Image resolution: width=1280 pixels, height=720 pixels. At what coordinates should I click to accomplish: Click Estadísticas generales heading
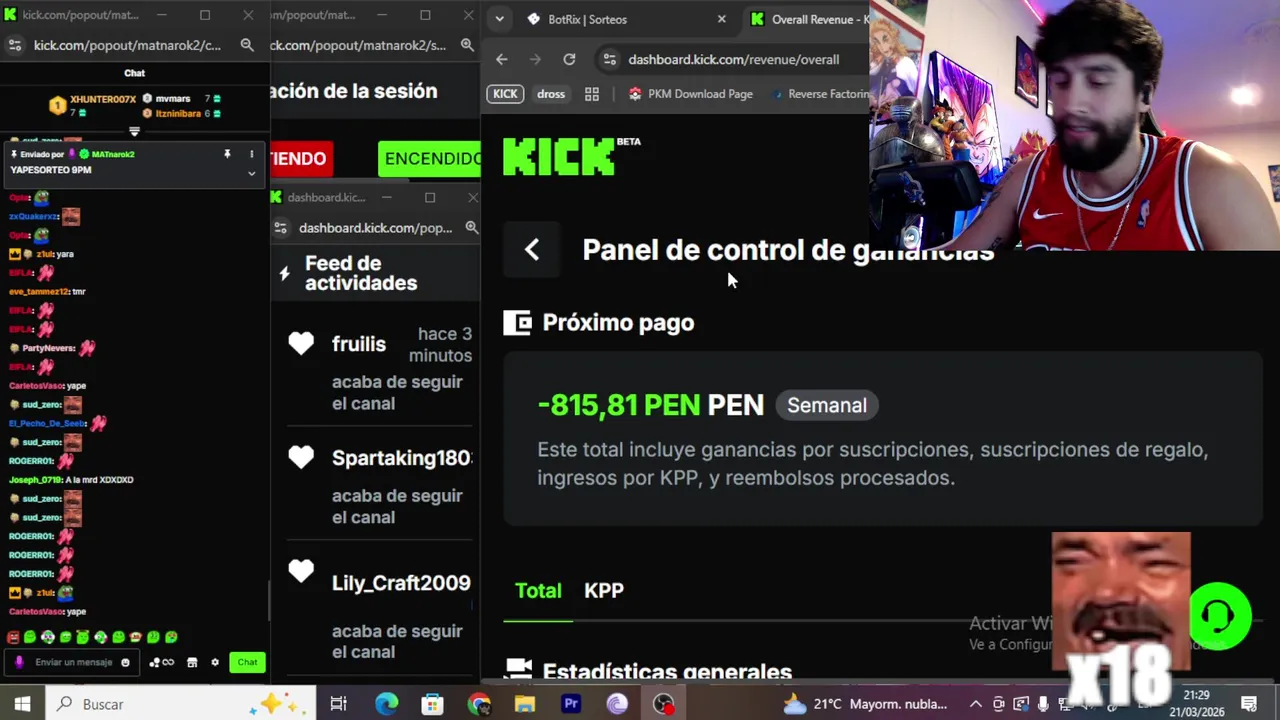[x=667, y=671]
